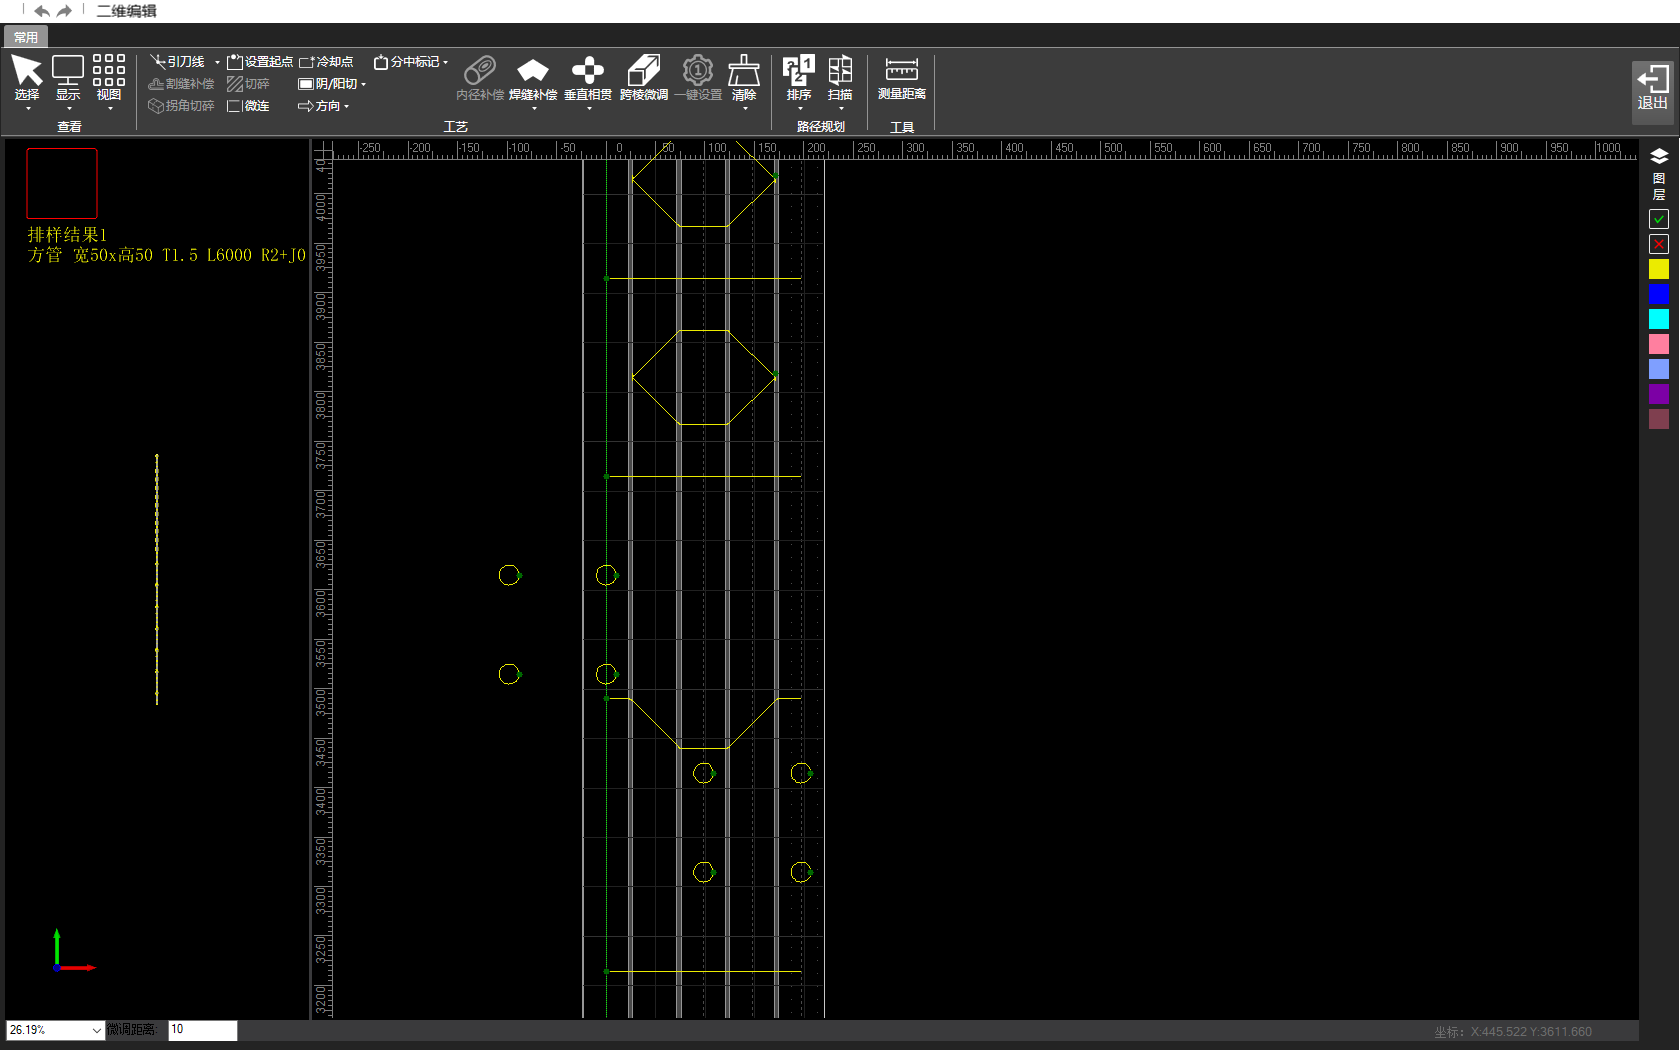The width and height of the screenshot is (1680, 1050).
Task: Click the 测量距离 ruler icon
Action: 902,70
